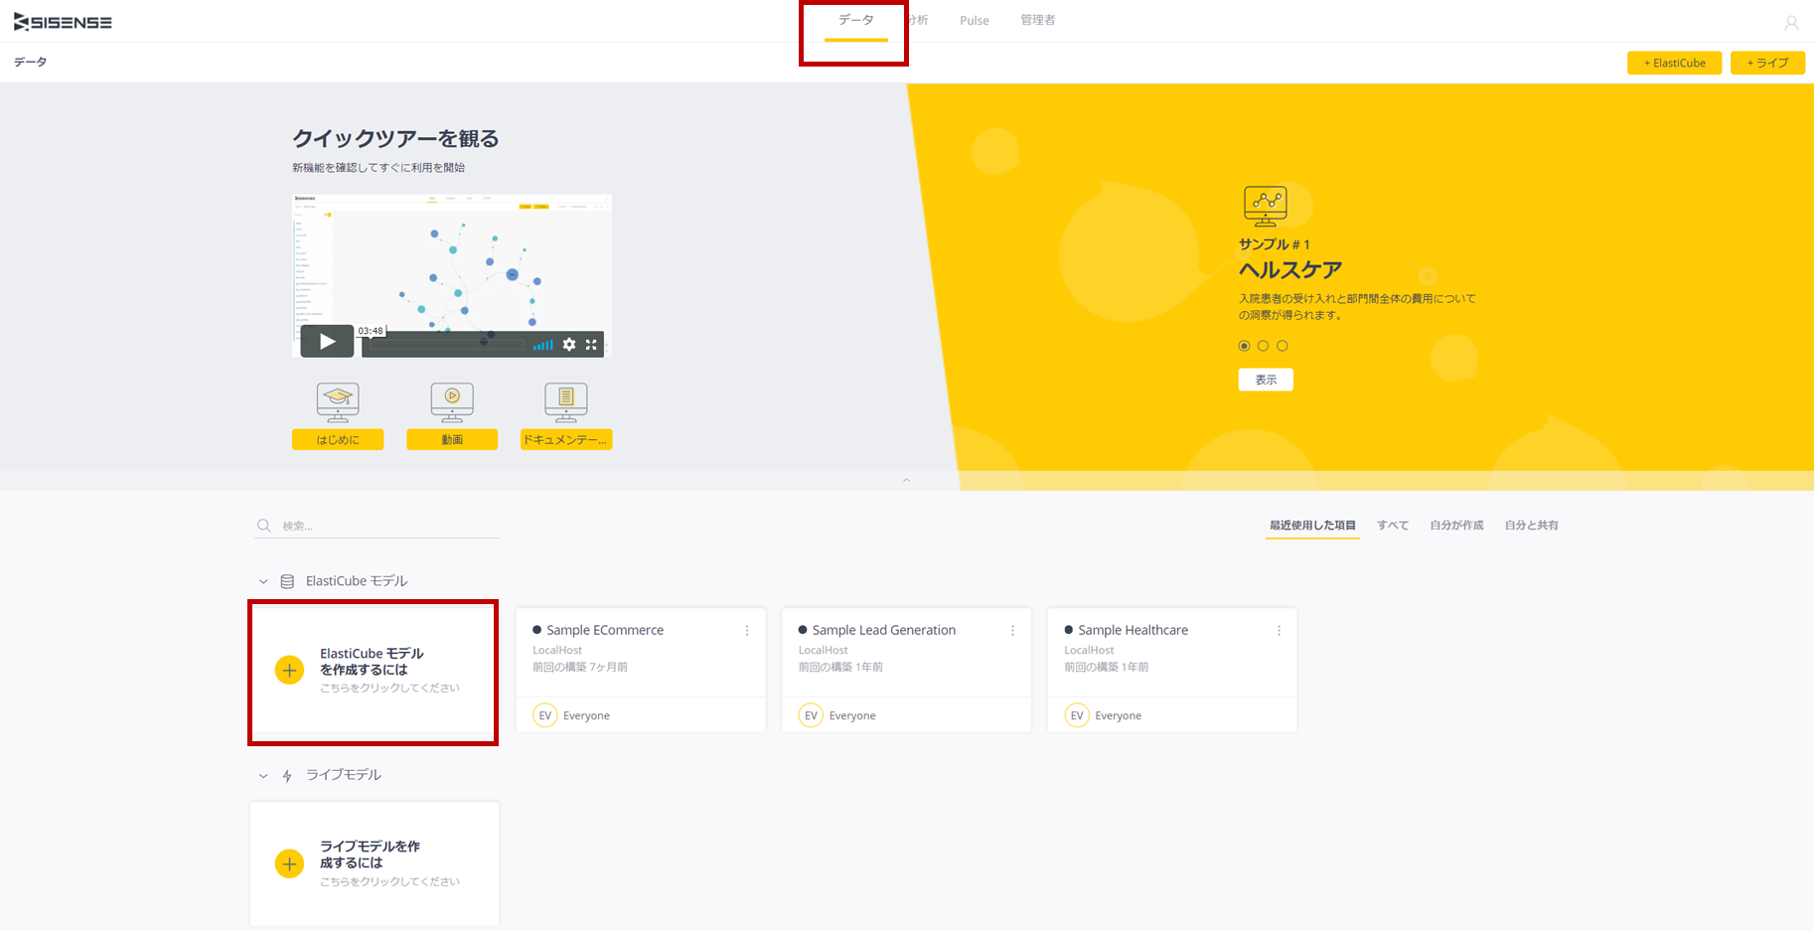Enter fullscreen on tour video
The image size is (1814, 931).
click(x=591, y=344)
